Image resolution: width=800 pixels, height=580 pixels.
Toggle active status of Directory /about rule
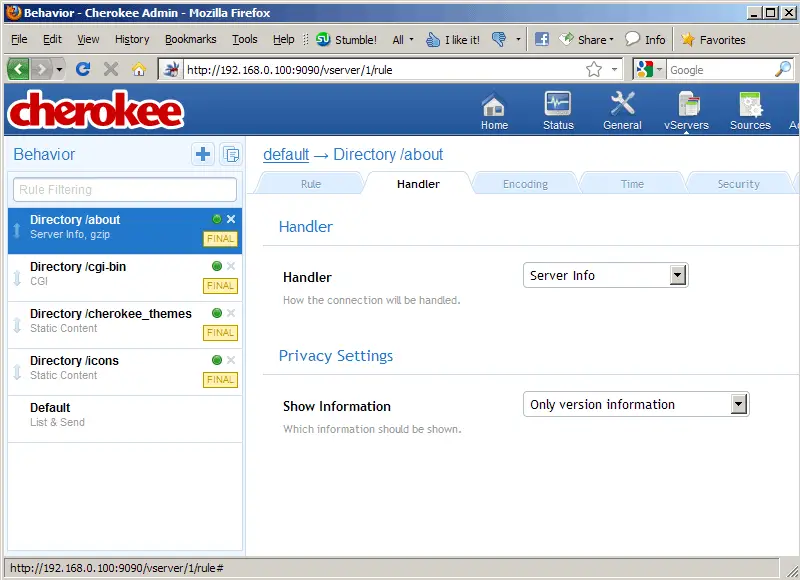tap(217, 219)
